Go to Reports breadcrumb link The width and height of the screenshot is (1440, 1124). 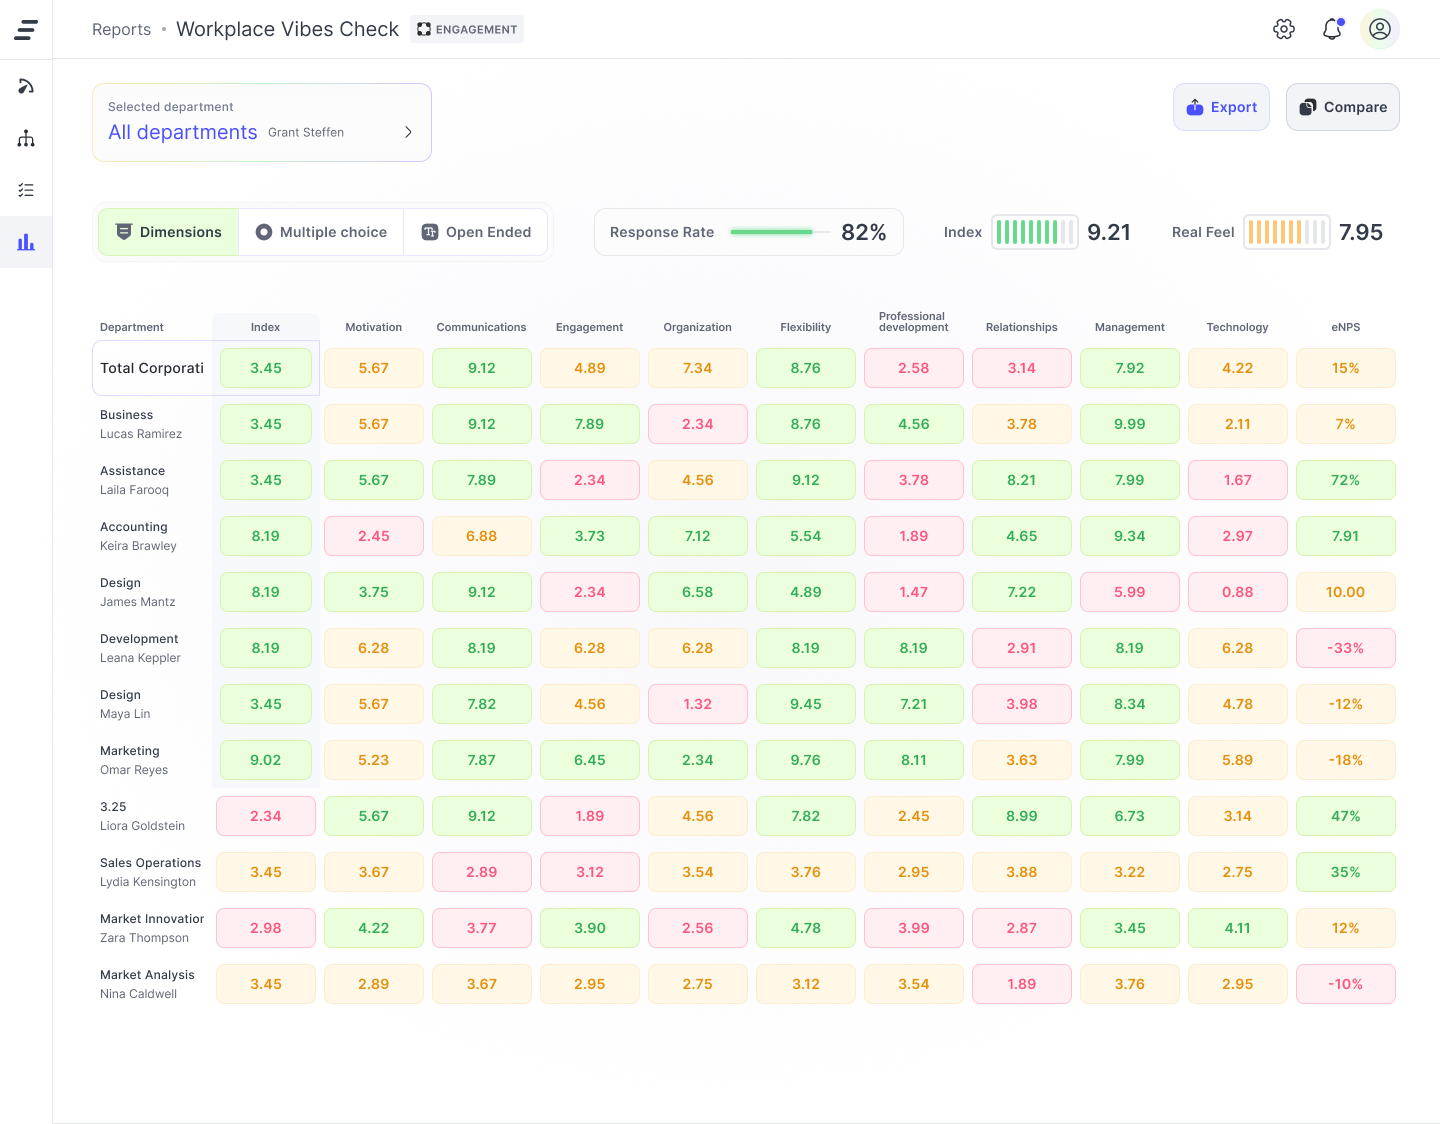[121, 30]
